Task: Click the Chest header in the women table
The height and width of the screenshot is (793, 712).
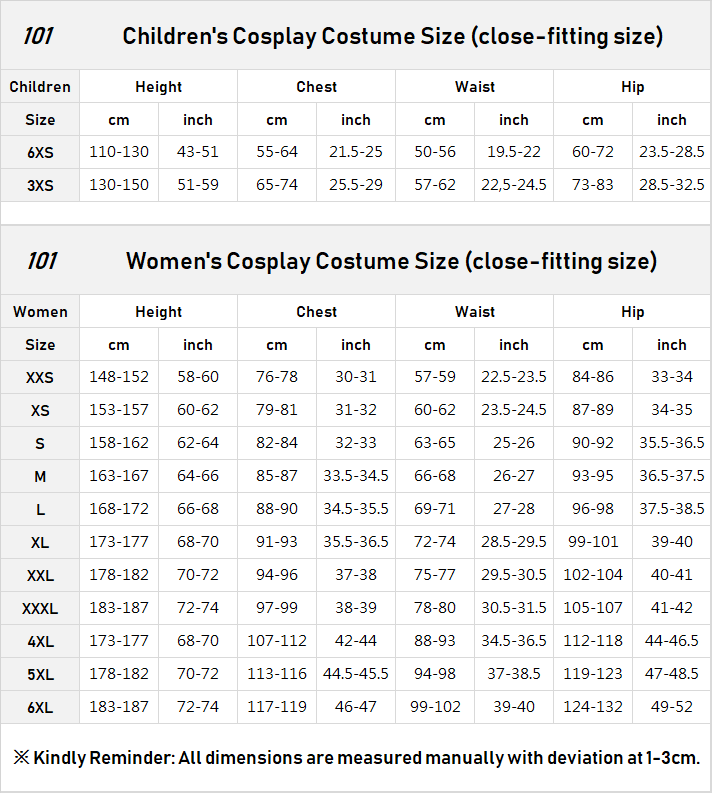Action: coord(316,312)
